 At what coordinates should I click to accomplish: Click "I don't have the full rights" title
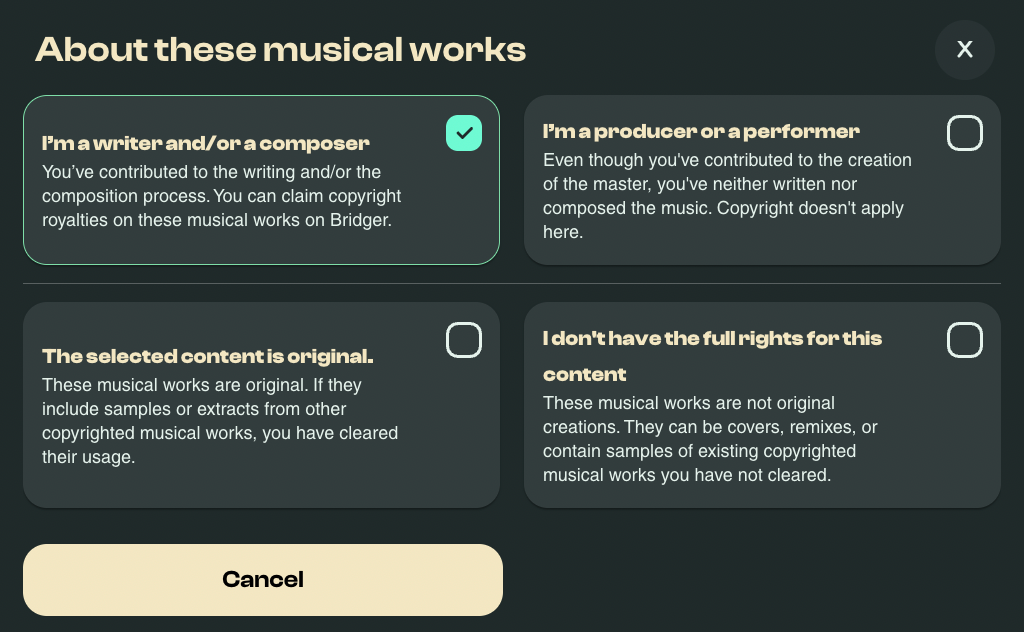[712, 339]
